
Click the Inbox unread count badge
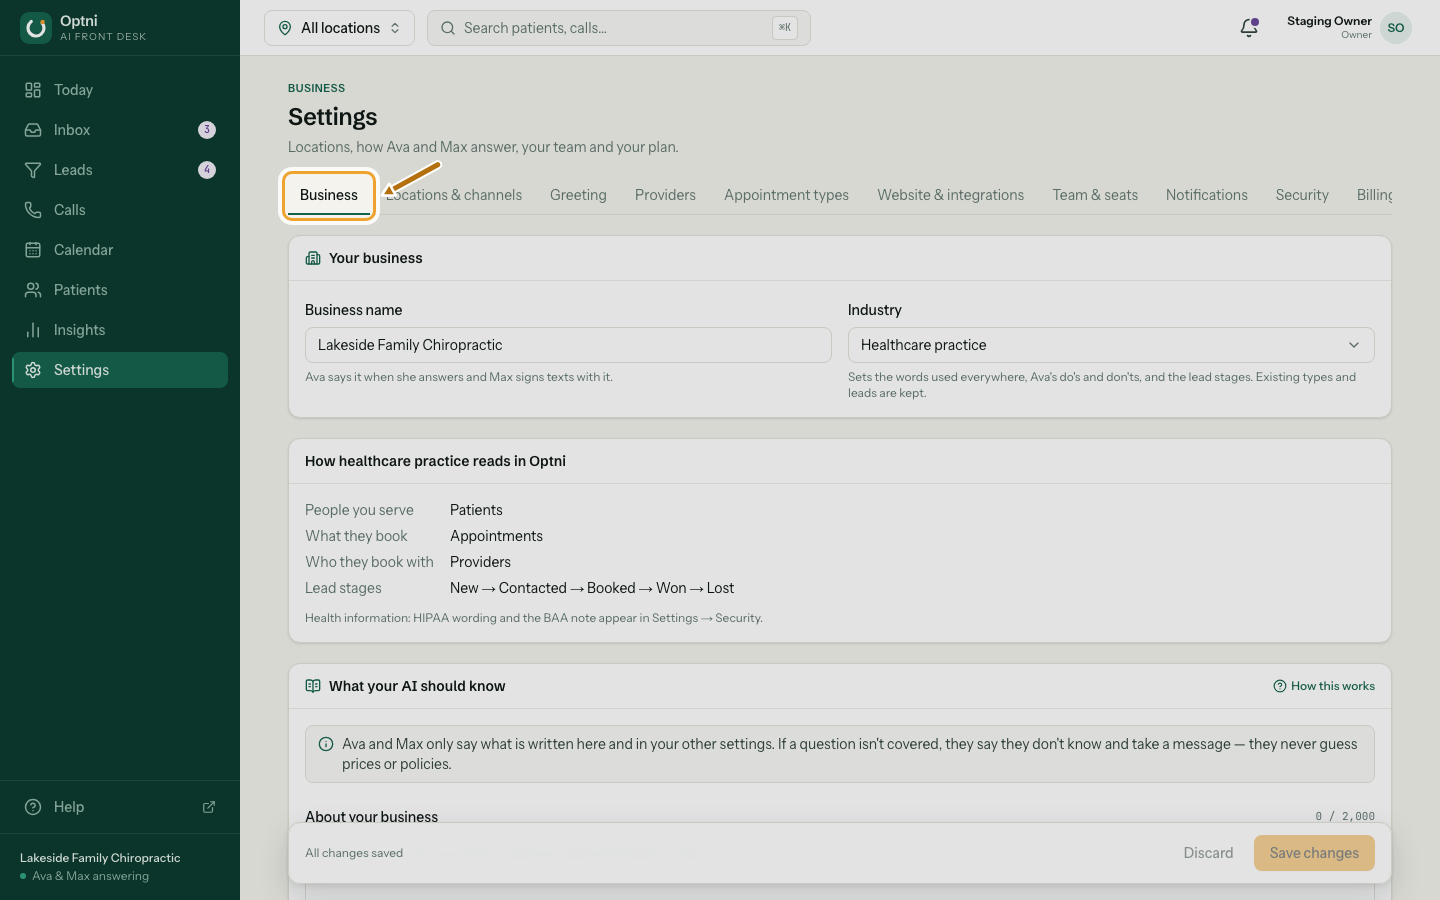coord(207,130)
